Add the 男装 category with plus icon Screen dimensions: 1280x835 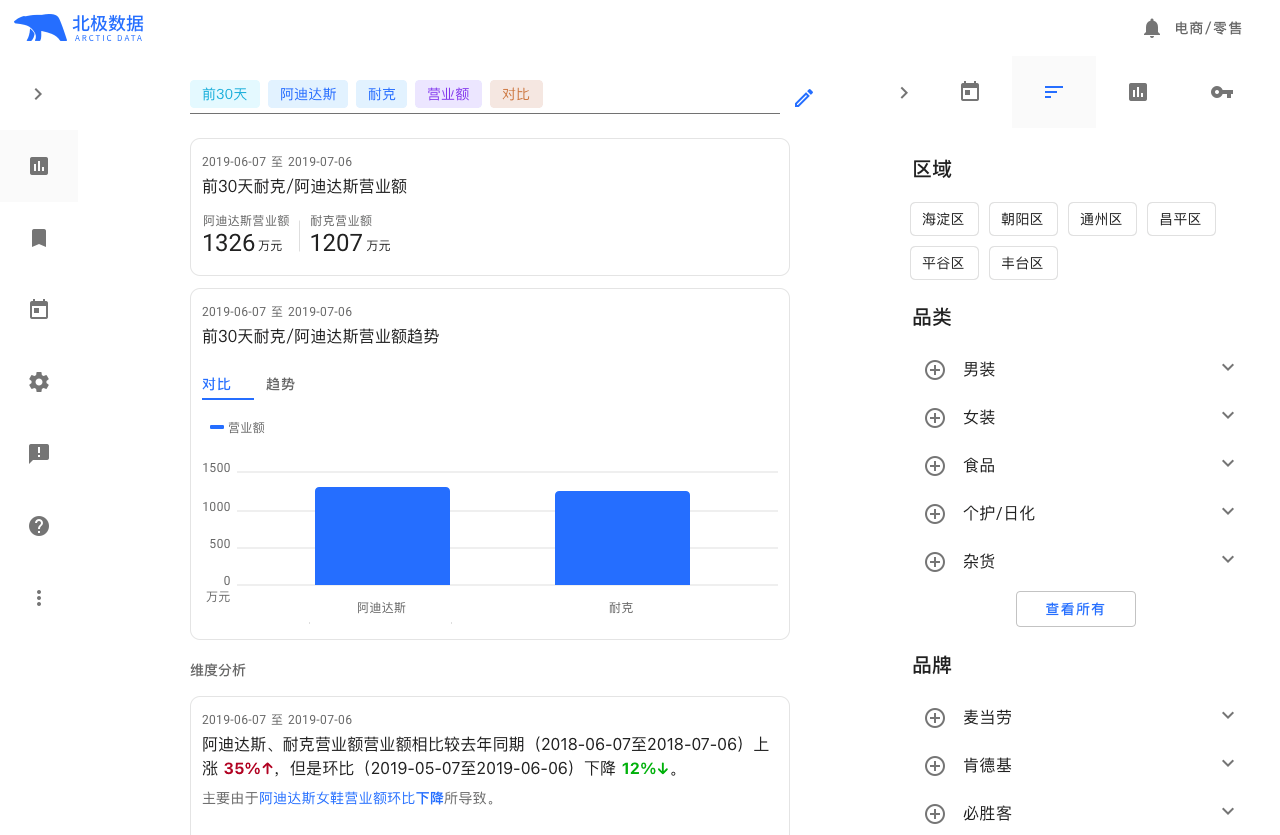point(935,370)
